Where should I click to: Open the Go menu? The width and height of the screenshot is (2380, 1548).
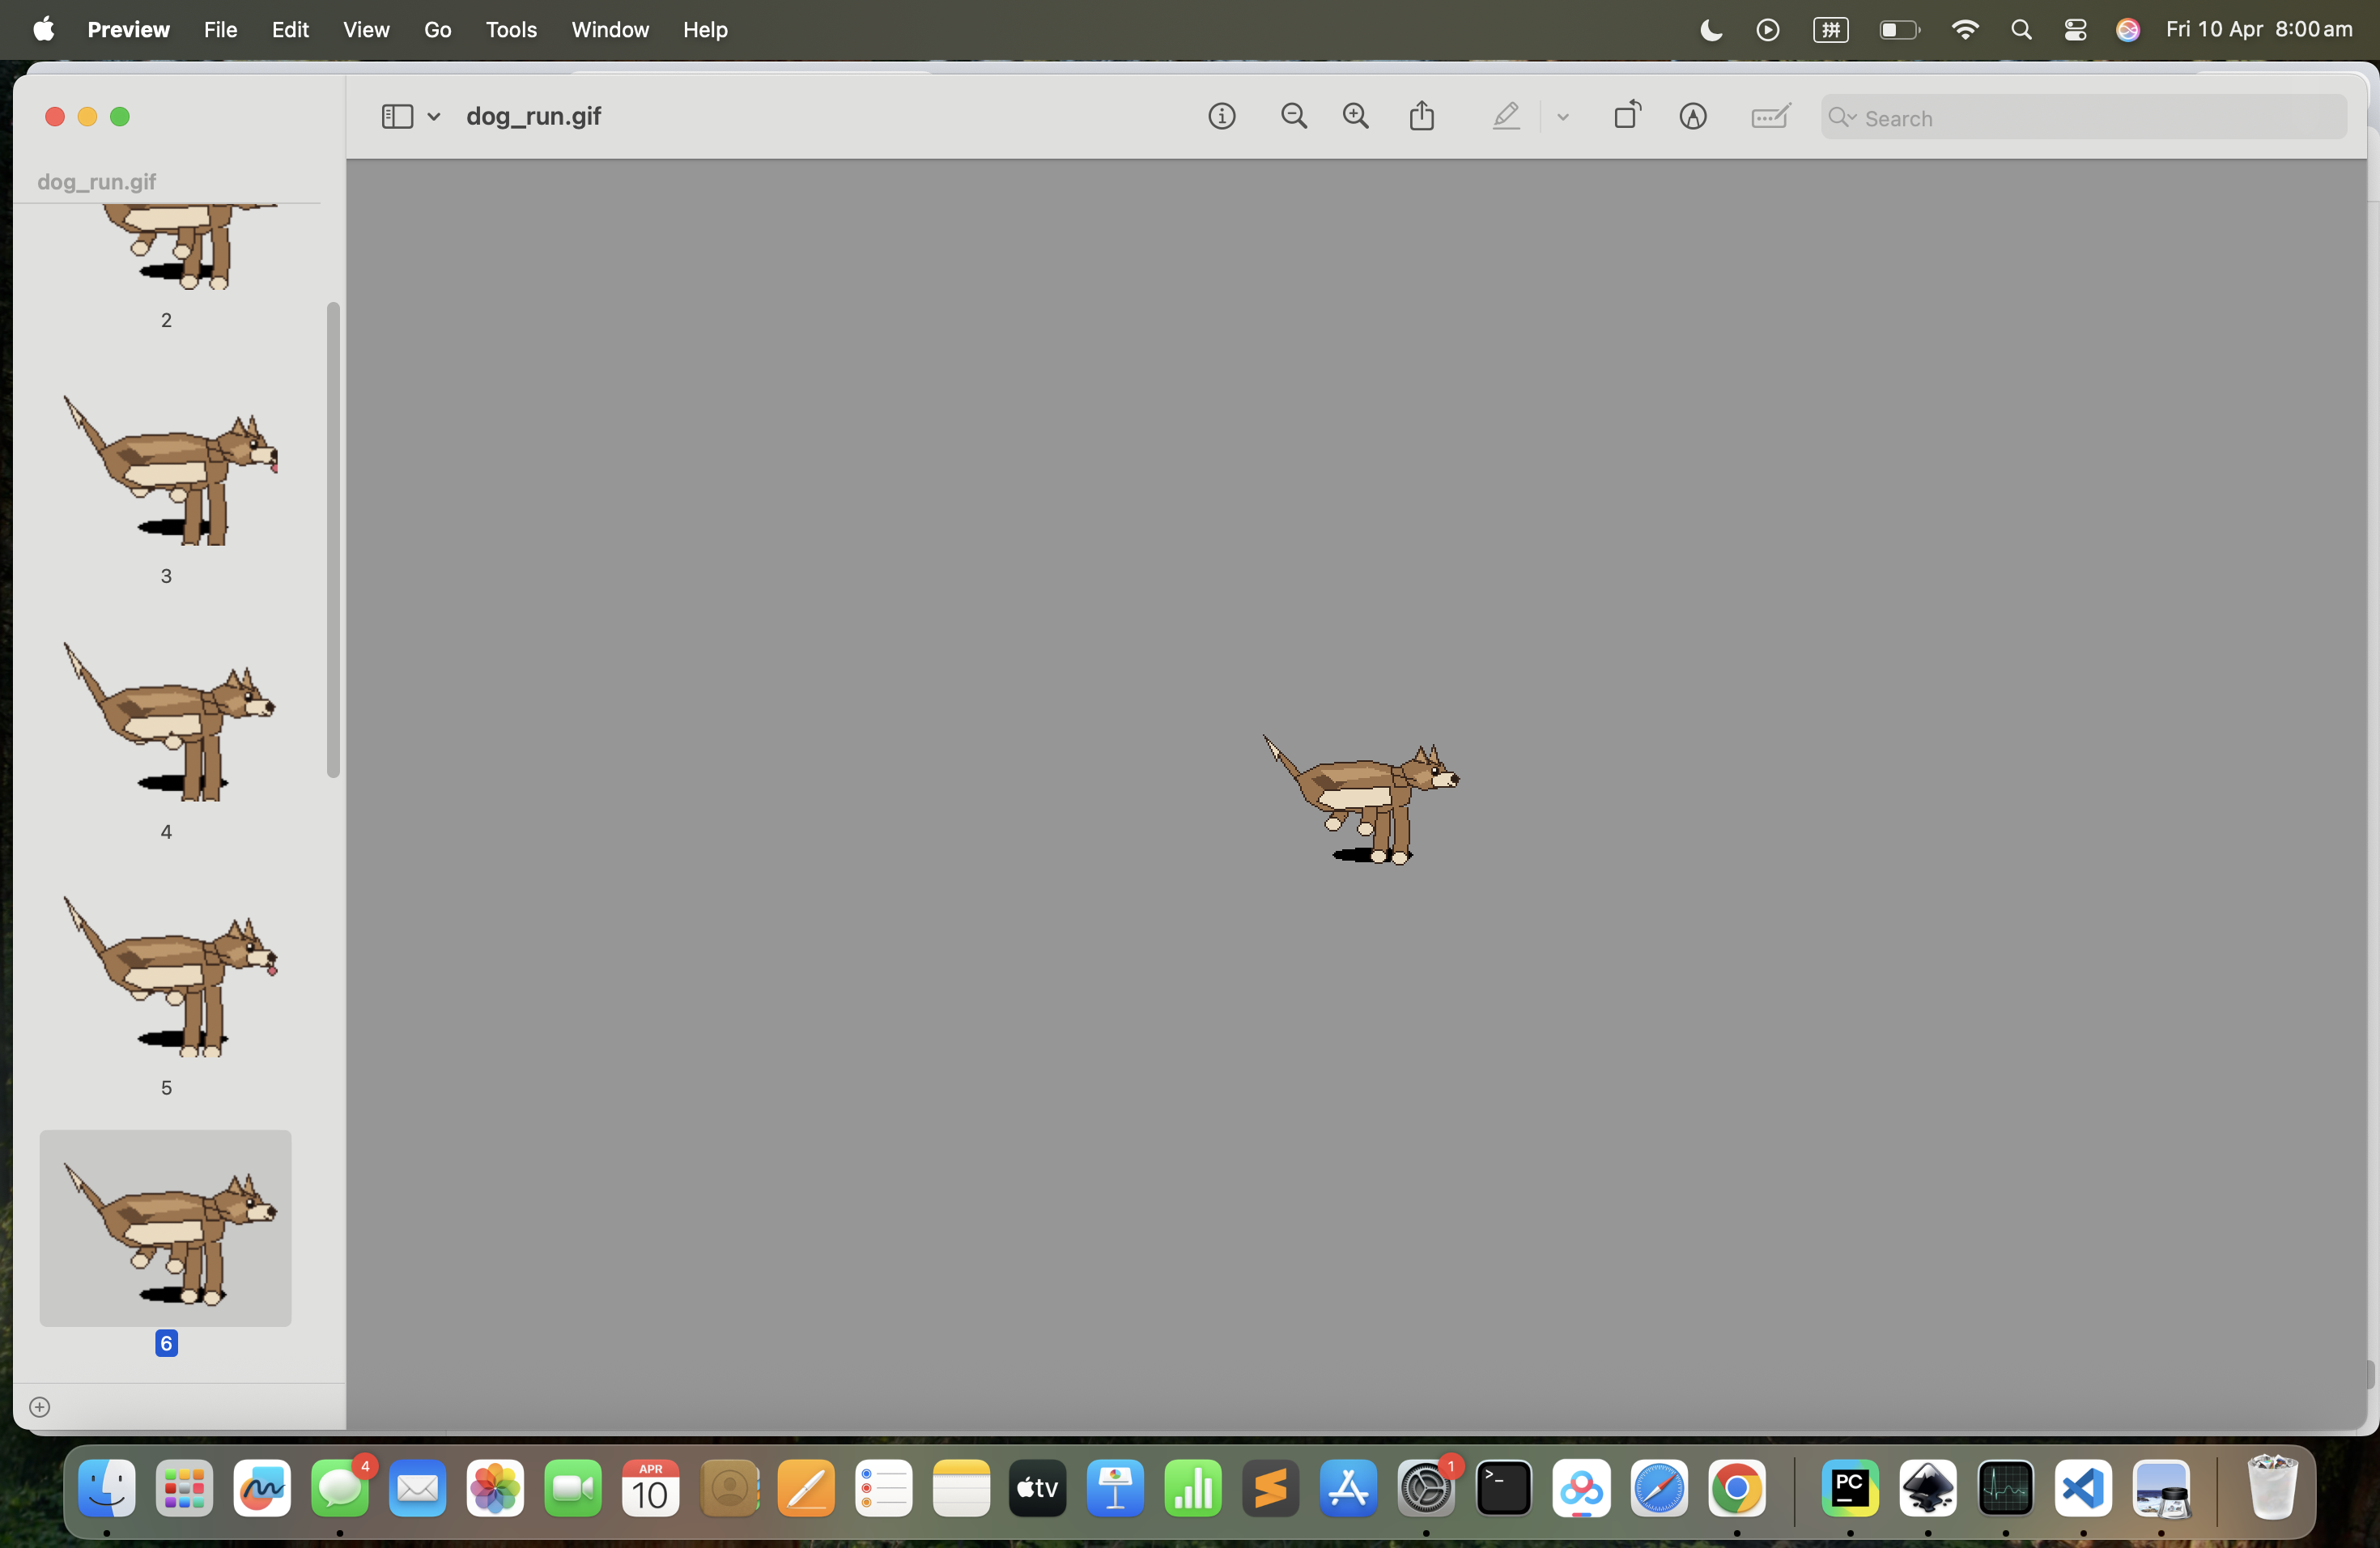(x=437, y=30)
